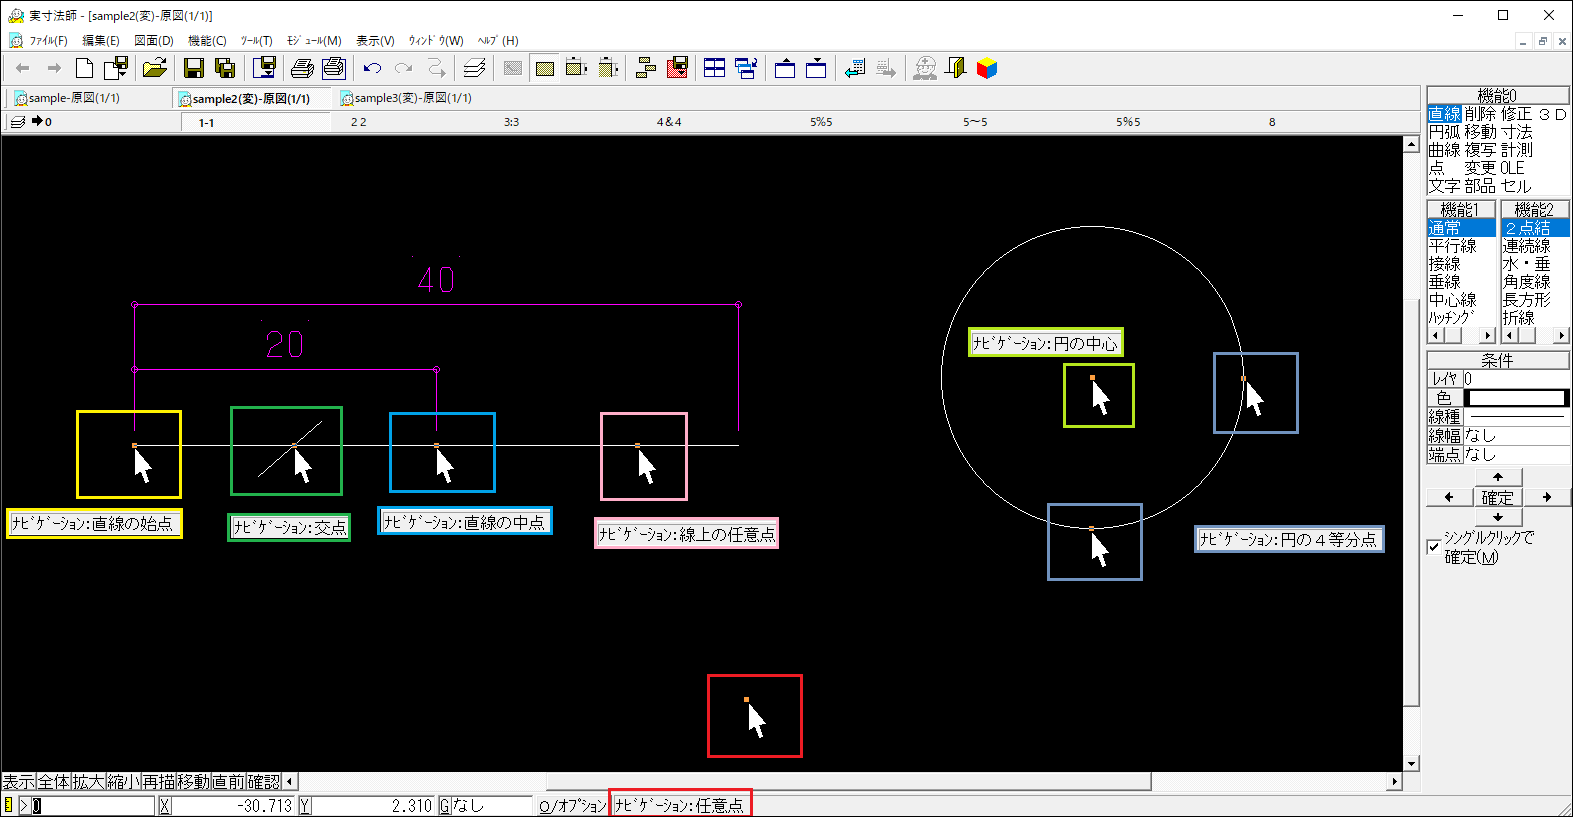Click the save-all double floppy icon
The width and height of the screenshot is (1573, 817).
tap(226, 68)
